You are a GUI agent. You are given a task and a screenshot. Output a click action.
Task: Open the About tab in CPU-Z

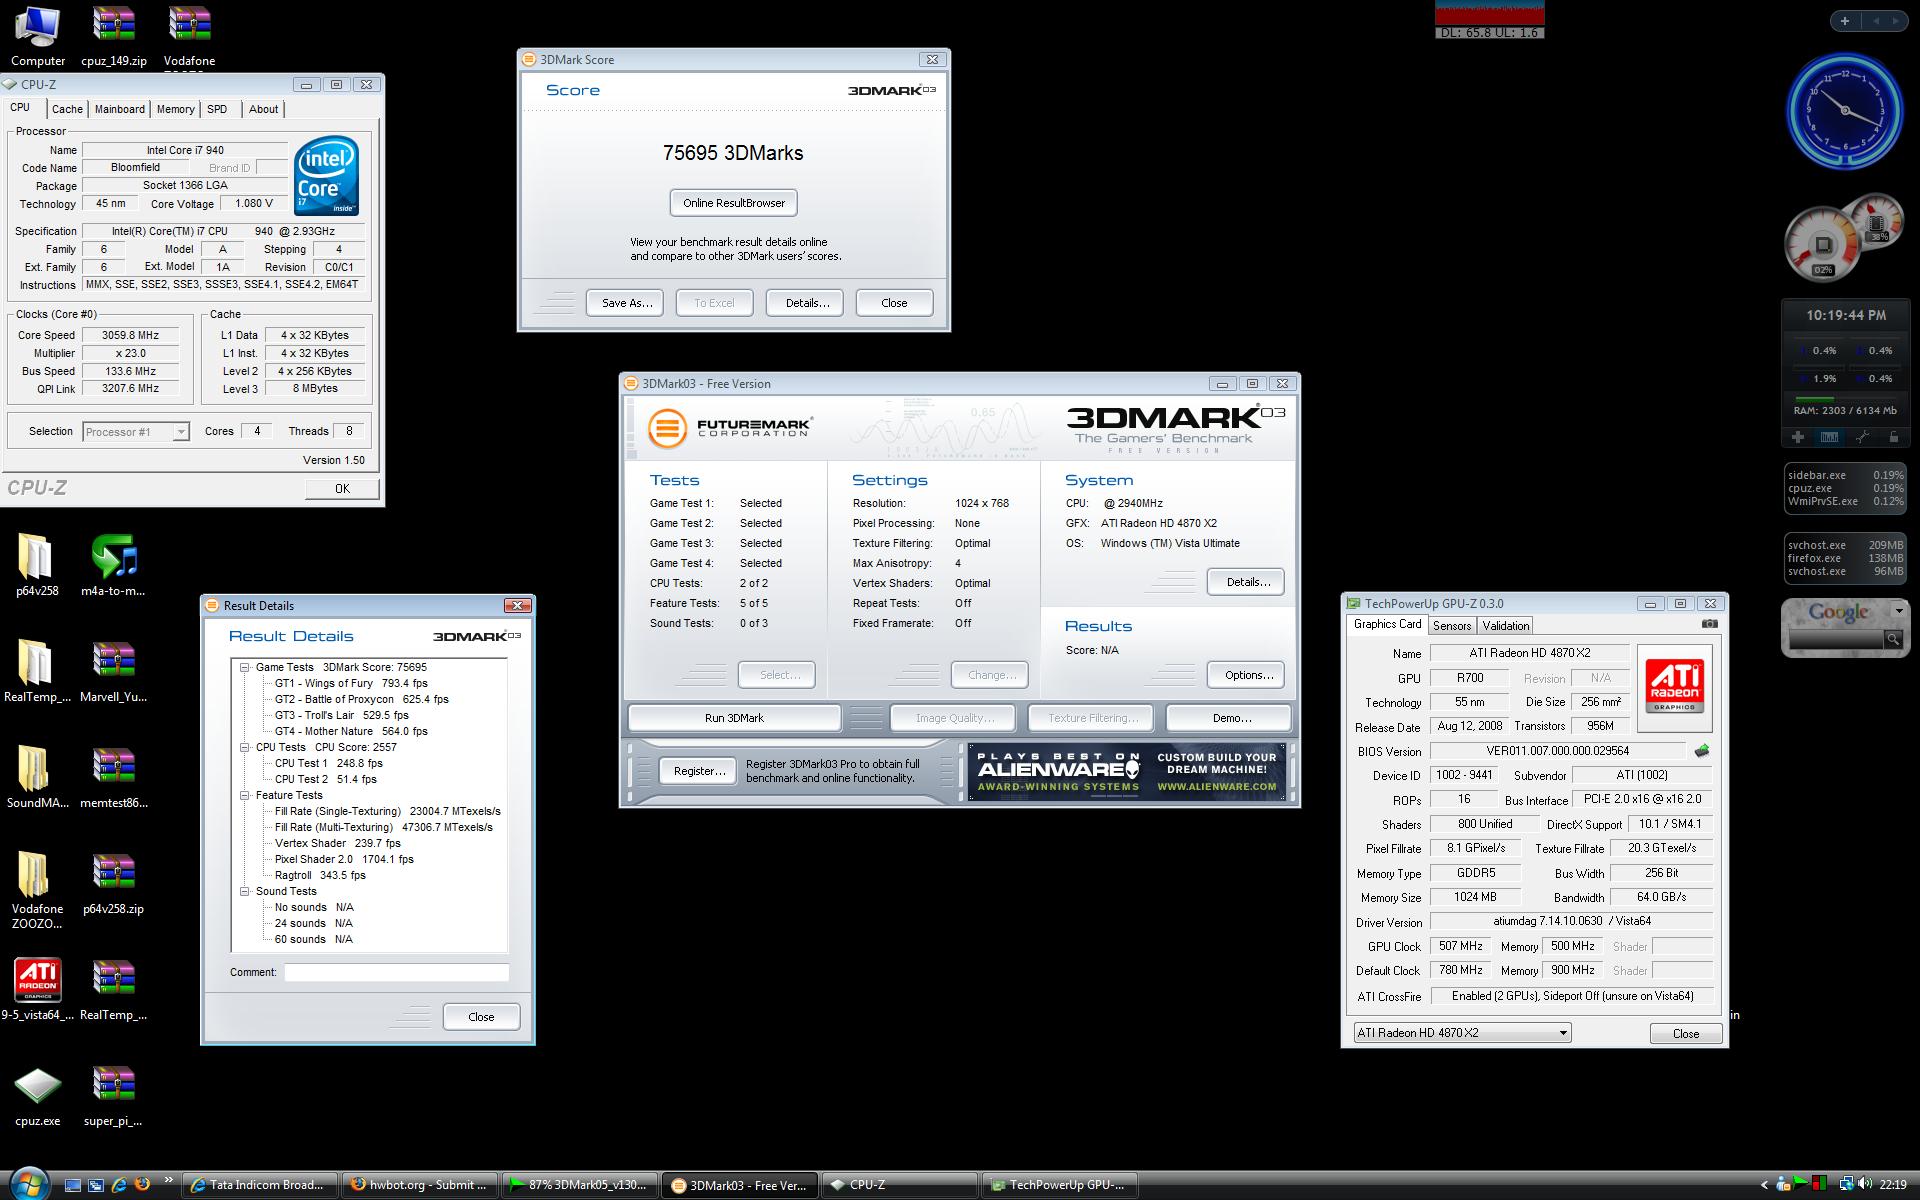(x=263, y=109)
